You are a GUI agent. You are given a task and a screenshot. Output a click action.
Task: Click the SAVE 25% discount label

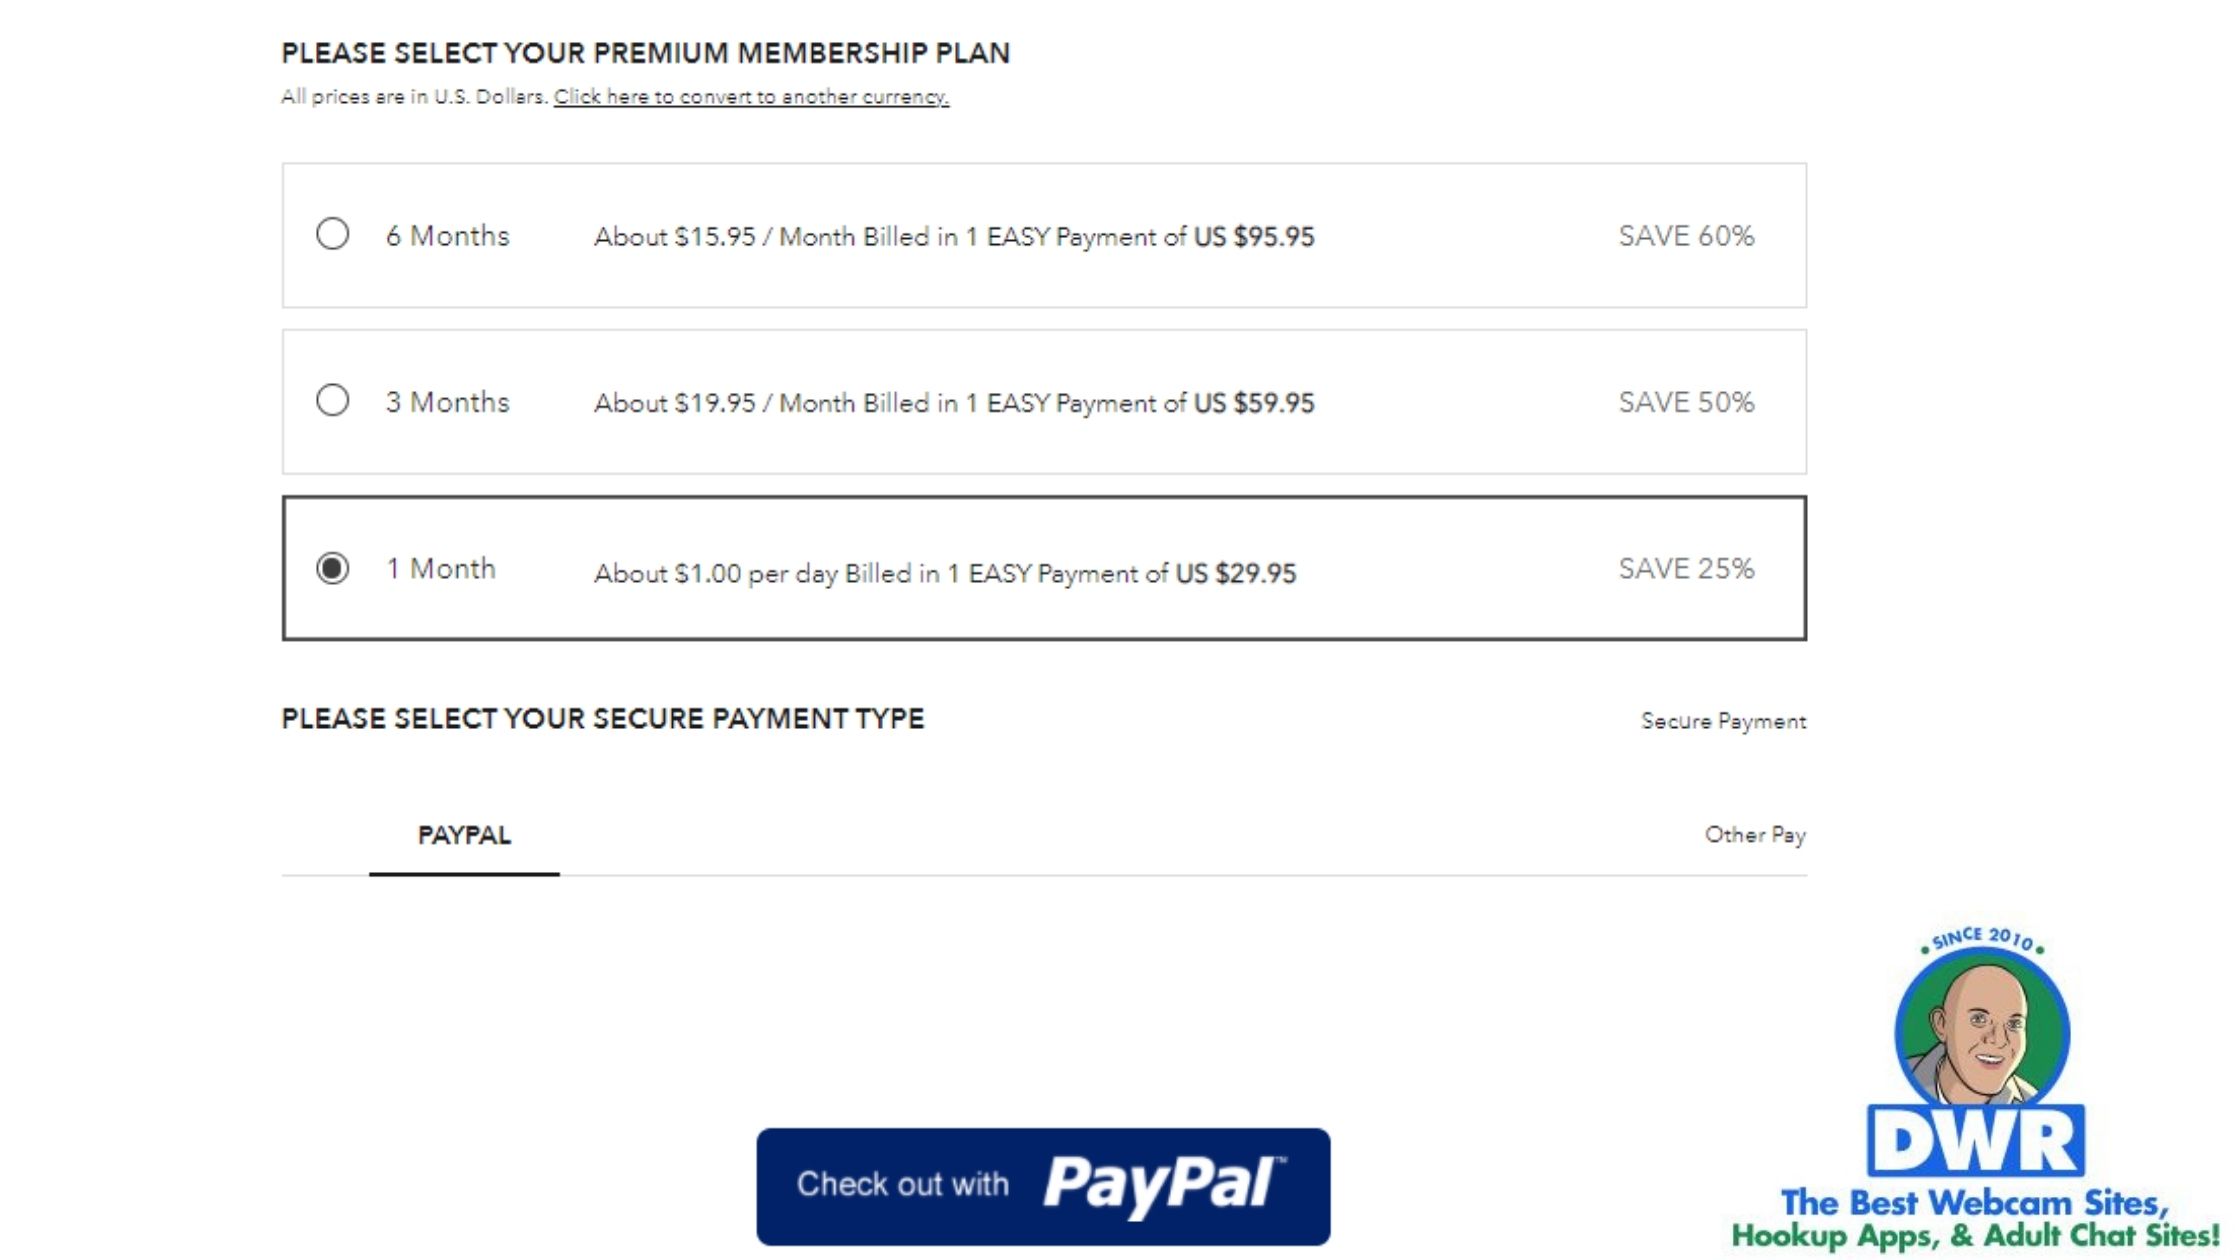coord(1686,569)
